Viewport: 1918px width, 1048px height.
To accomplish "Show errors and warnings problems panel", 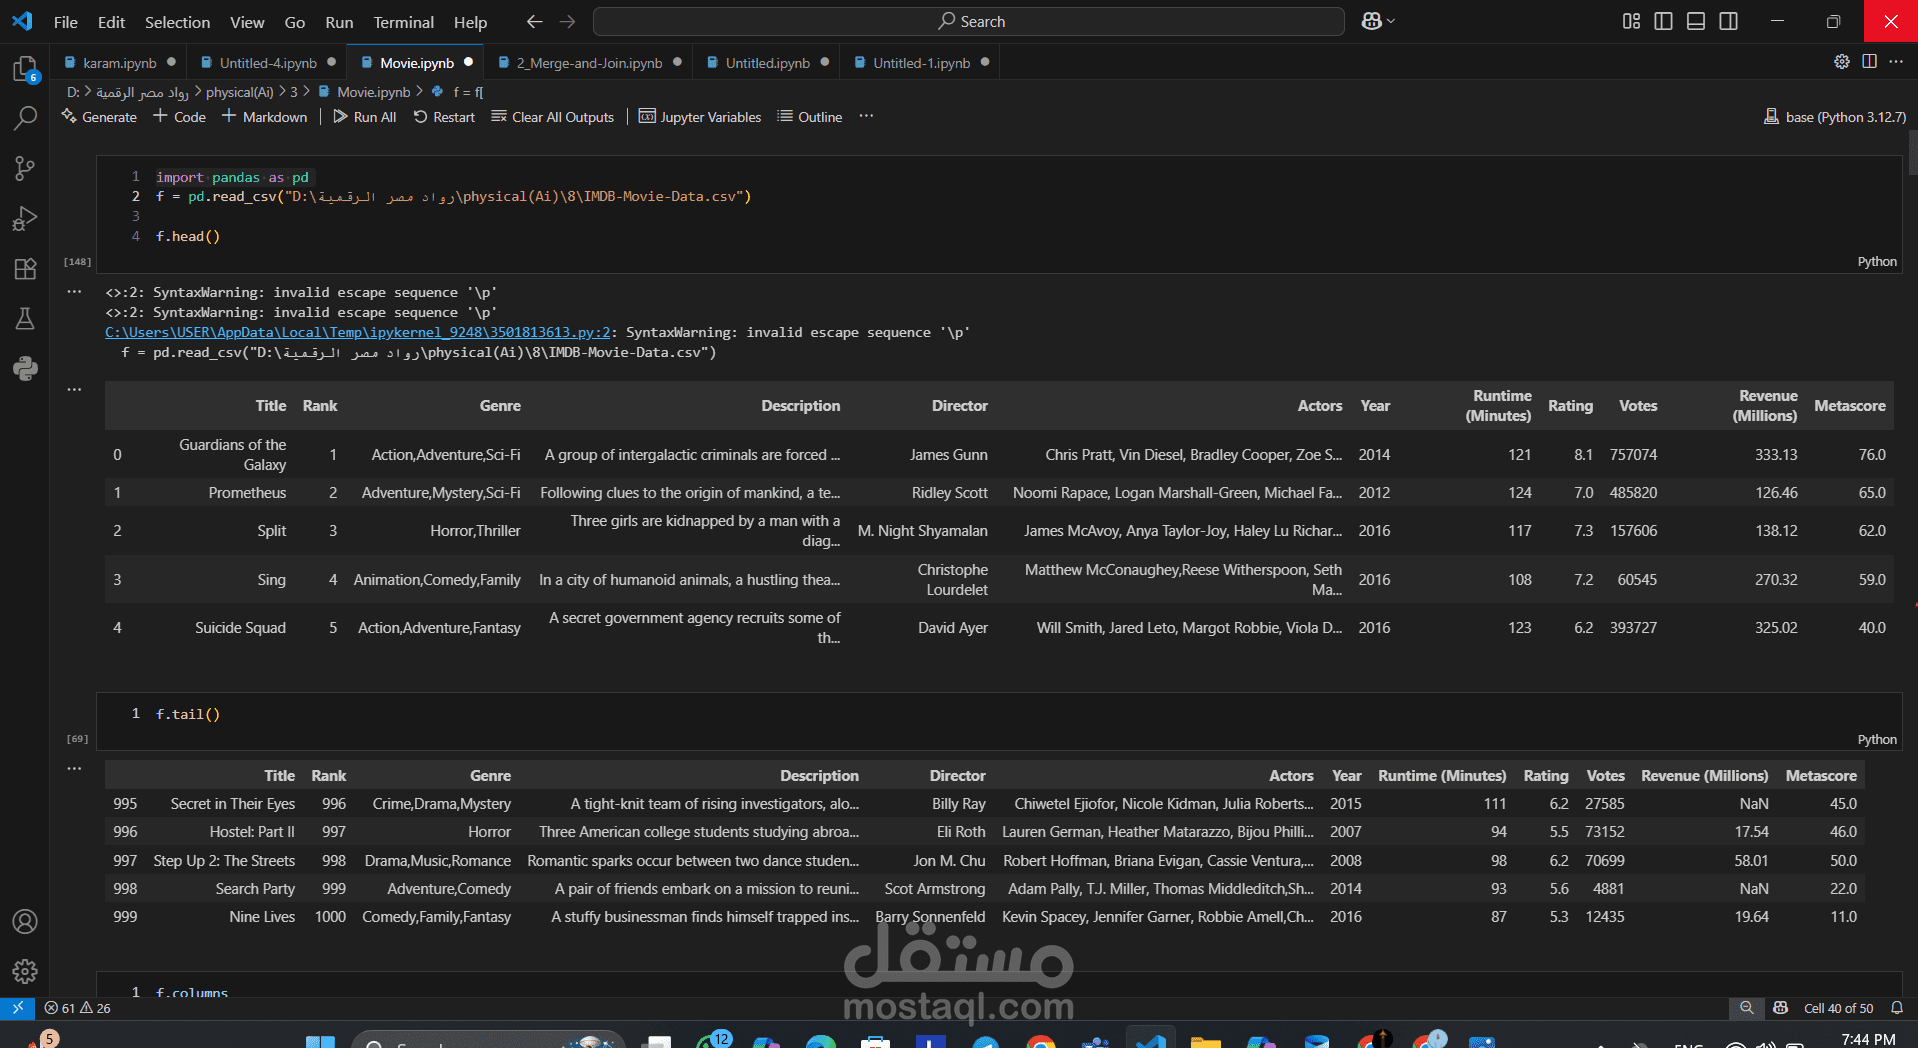I will coord(78,1008).
